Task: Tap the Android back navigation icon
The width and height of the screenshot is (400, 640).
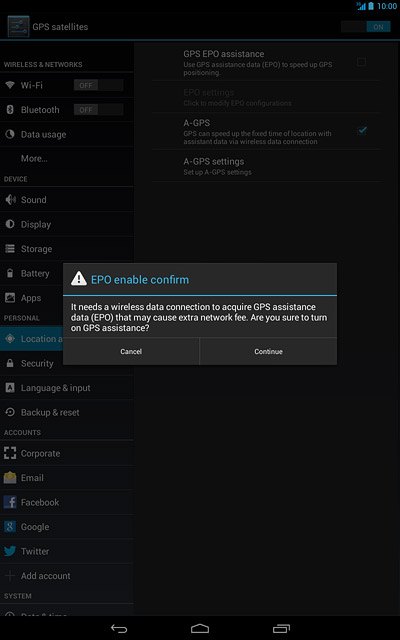Action: 119,629
